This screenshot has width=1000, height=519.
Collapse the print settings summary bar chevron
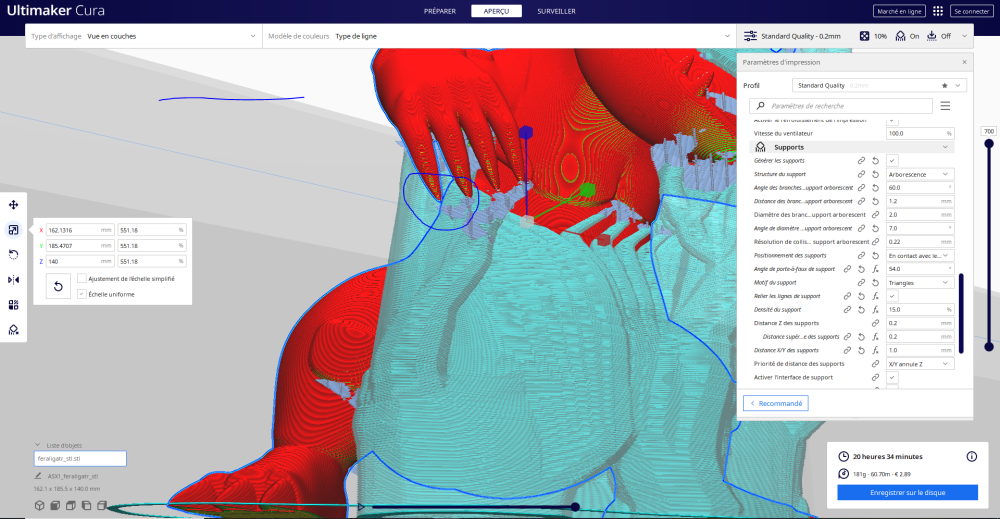click(x=964, y=36)
